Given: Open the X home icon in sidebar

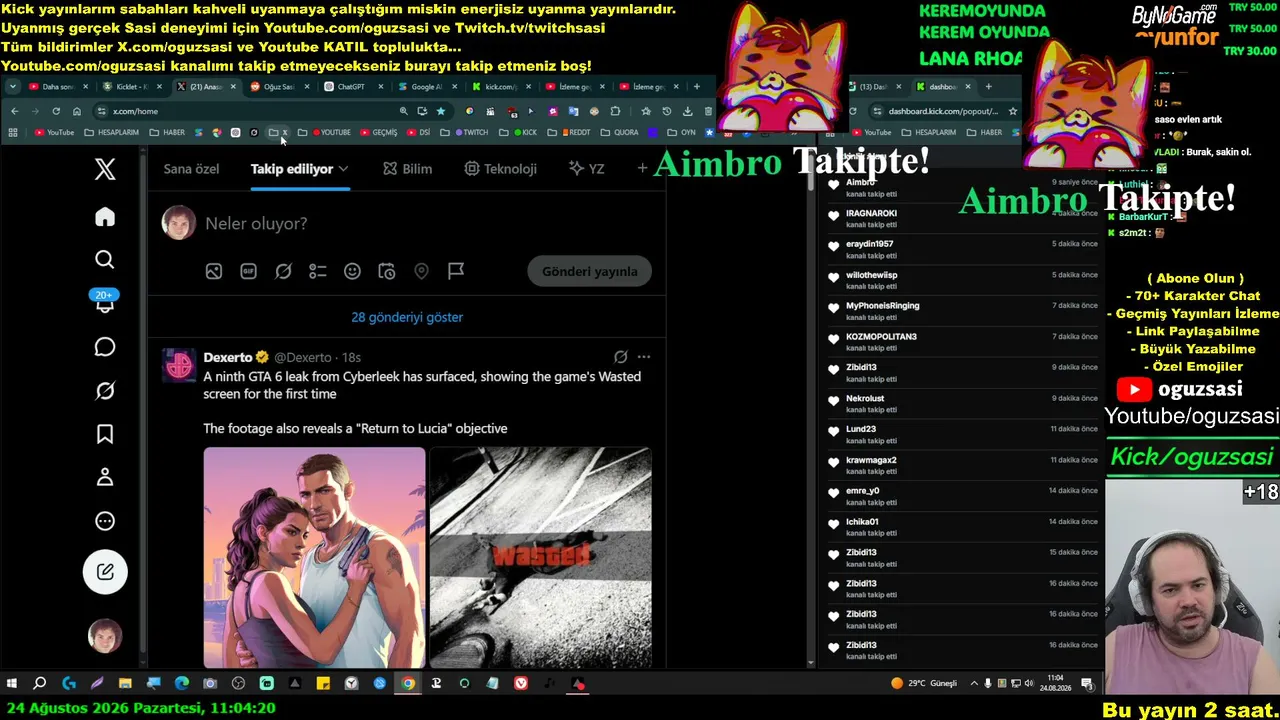Looking at the screenshot, I should pos(105,217).
